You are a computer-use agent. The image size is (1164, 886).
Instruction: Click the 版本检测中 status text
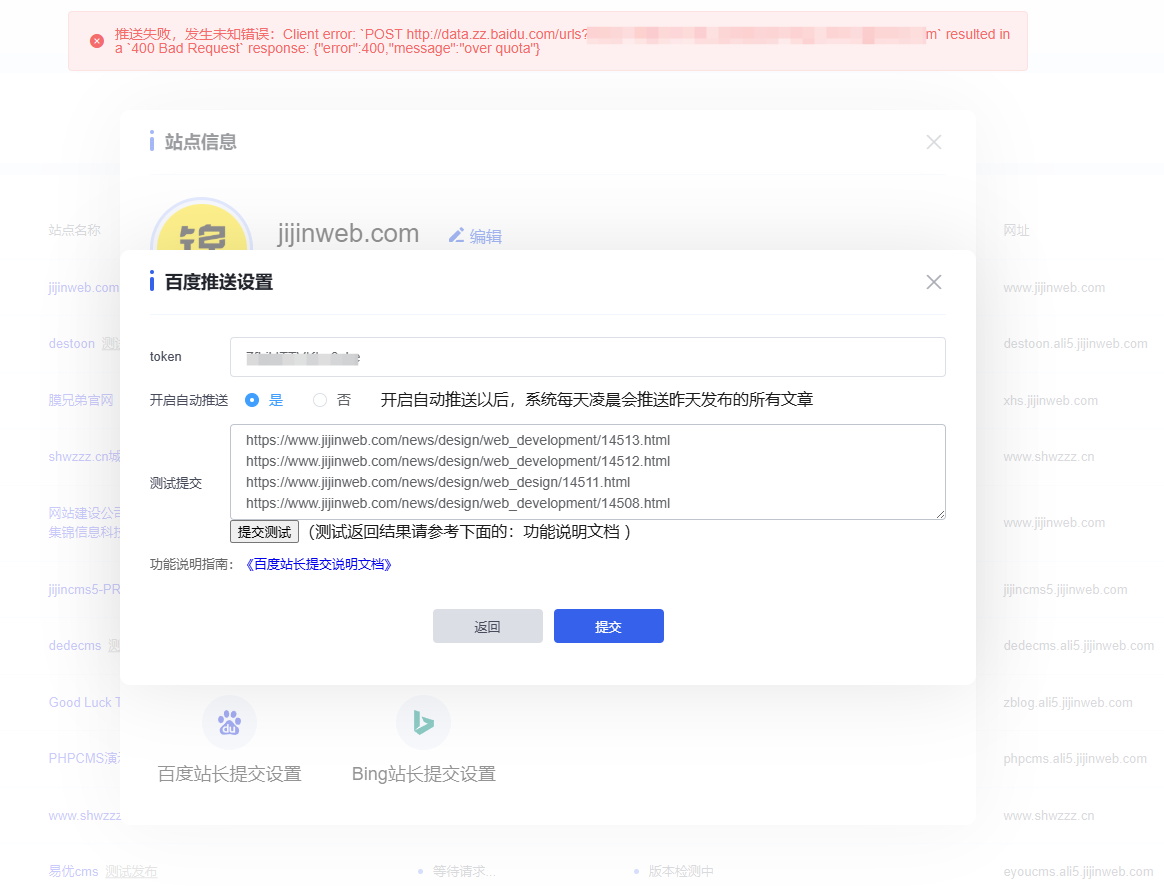(681, 871)
